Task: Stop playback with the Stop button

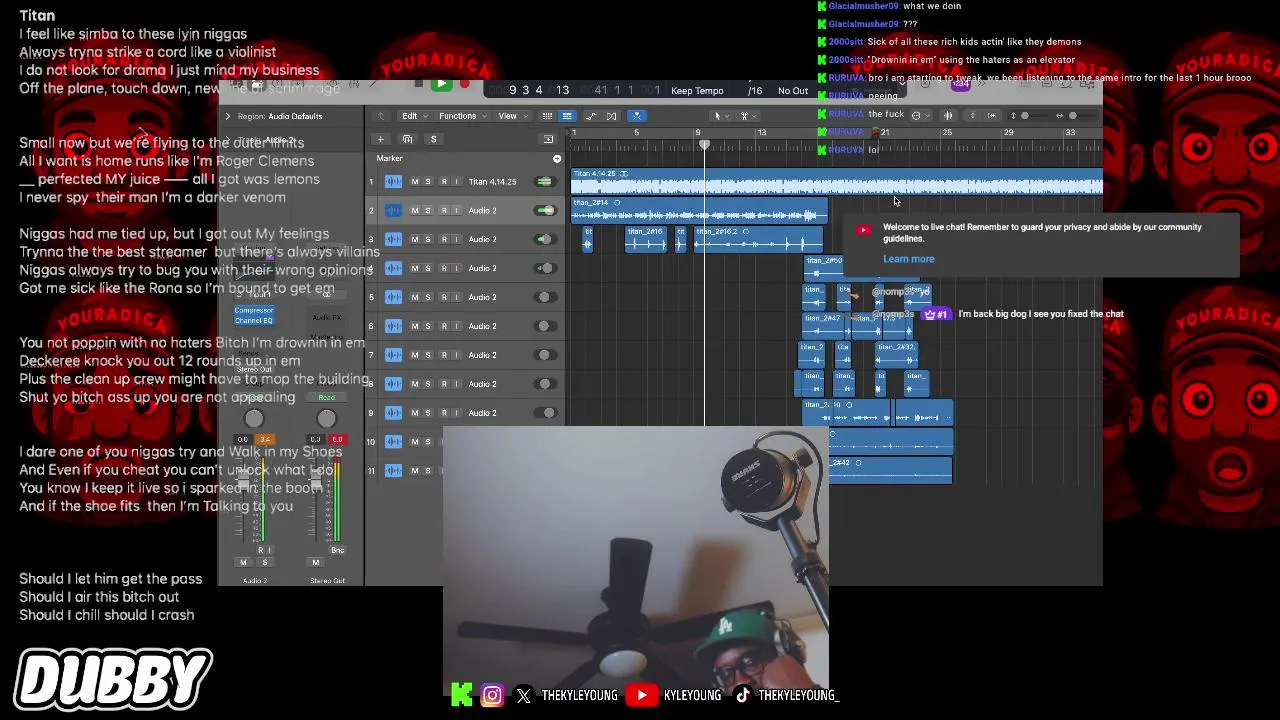Action: point(418,85)
